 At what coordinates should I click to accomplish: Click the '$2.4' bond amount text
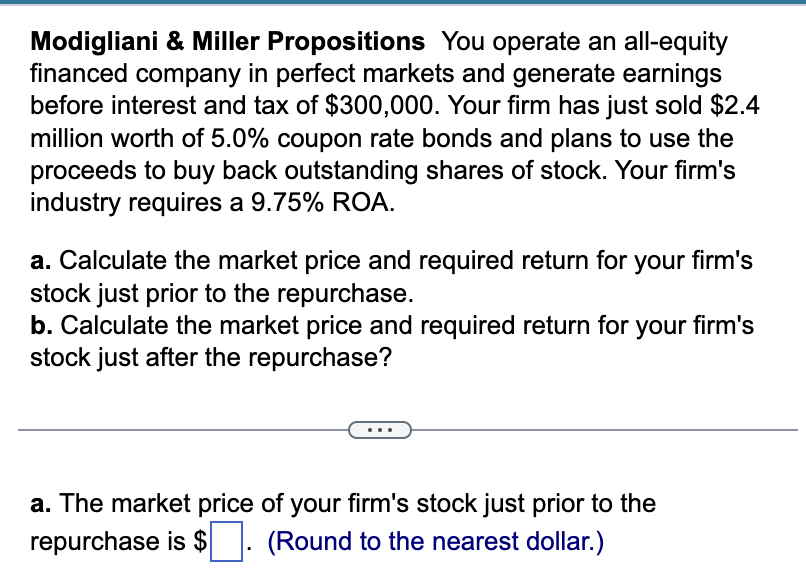pos(734,105)
